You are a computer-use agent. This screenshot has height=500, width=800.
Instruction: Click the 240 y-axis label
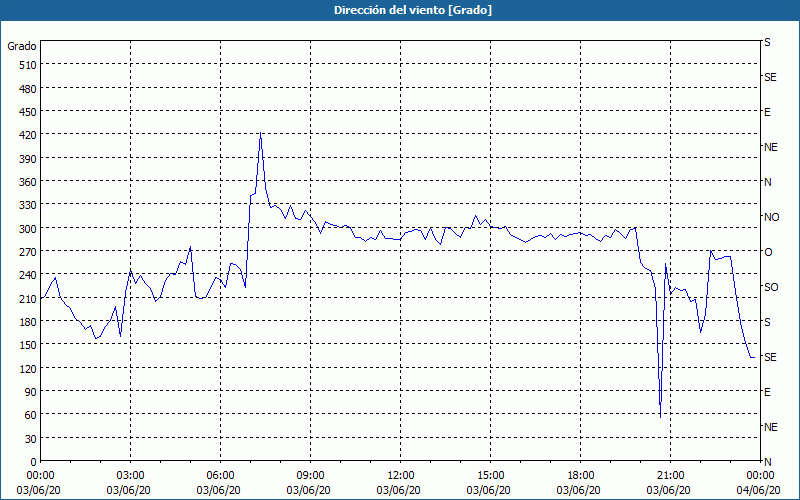tap(29, 276)
